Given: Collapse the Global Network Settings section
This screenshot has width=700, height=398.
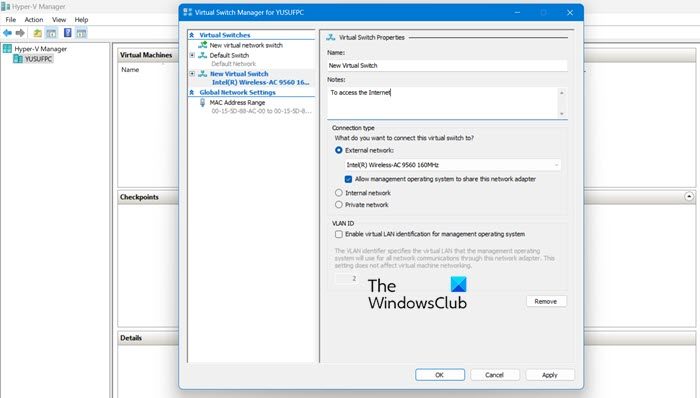Looking at the screenshot, I should (x=192, y=92).
